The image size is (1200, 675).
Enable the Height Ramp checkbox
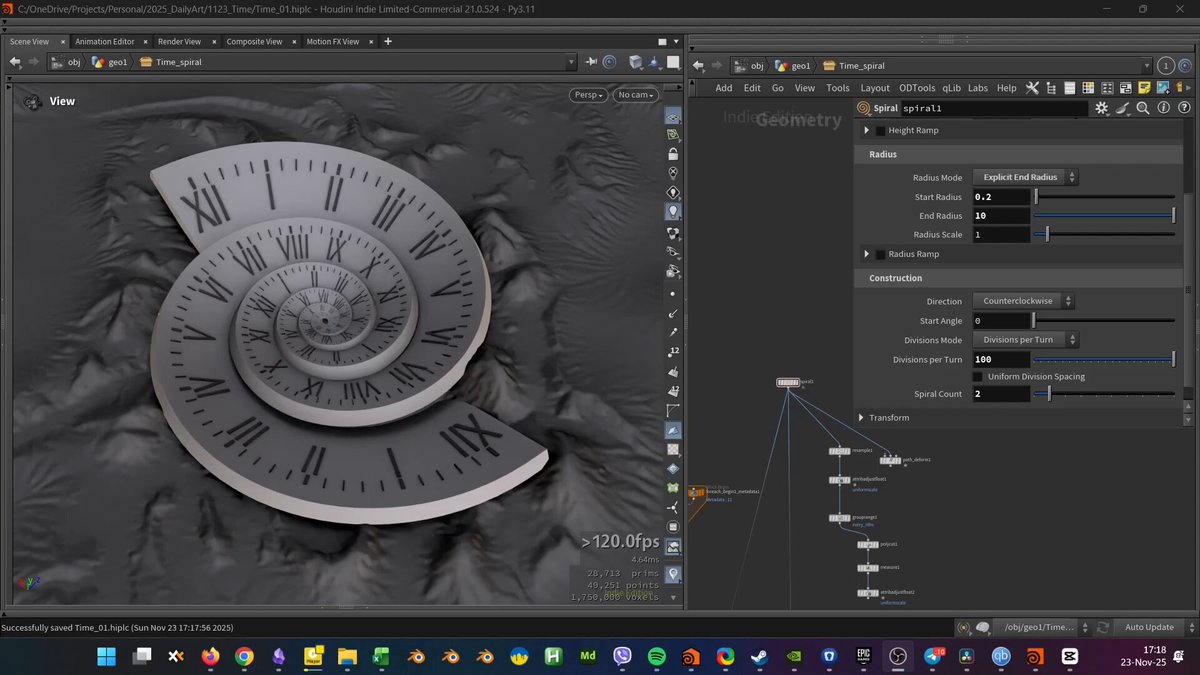pyautogui.click(x=880, y=131)
